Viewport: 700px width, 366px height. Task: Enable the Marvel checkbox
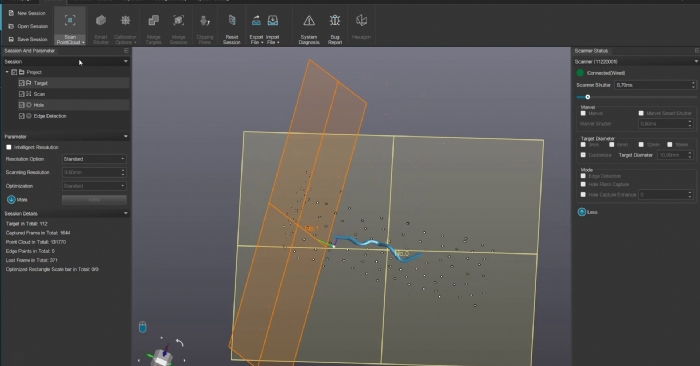coord(583,113)
